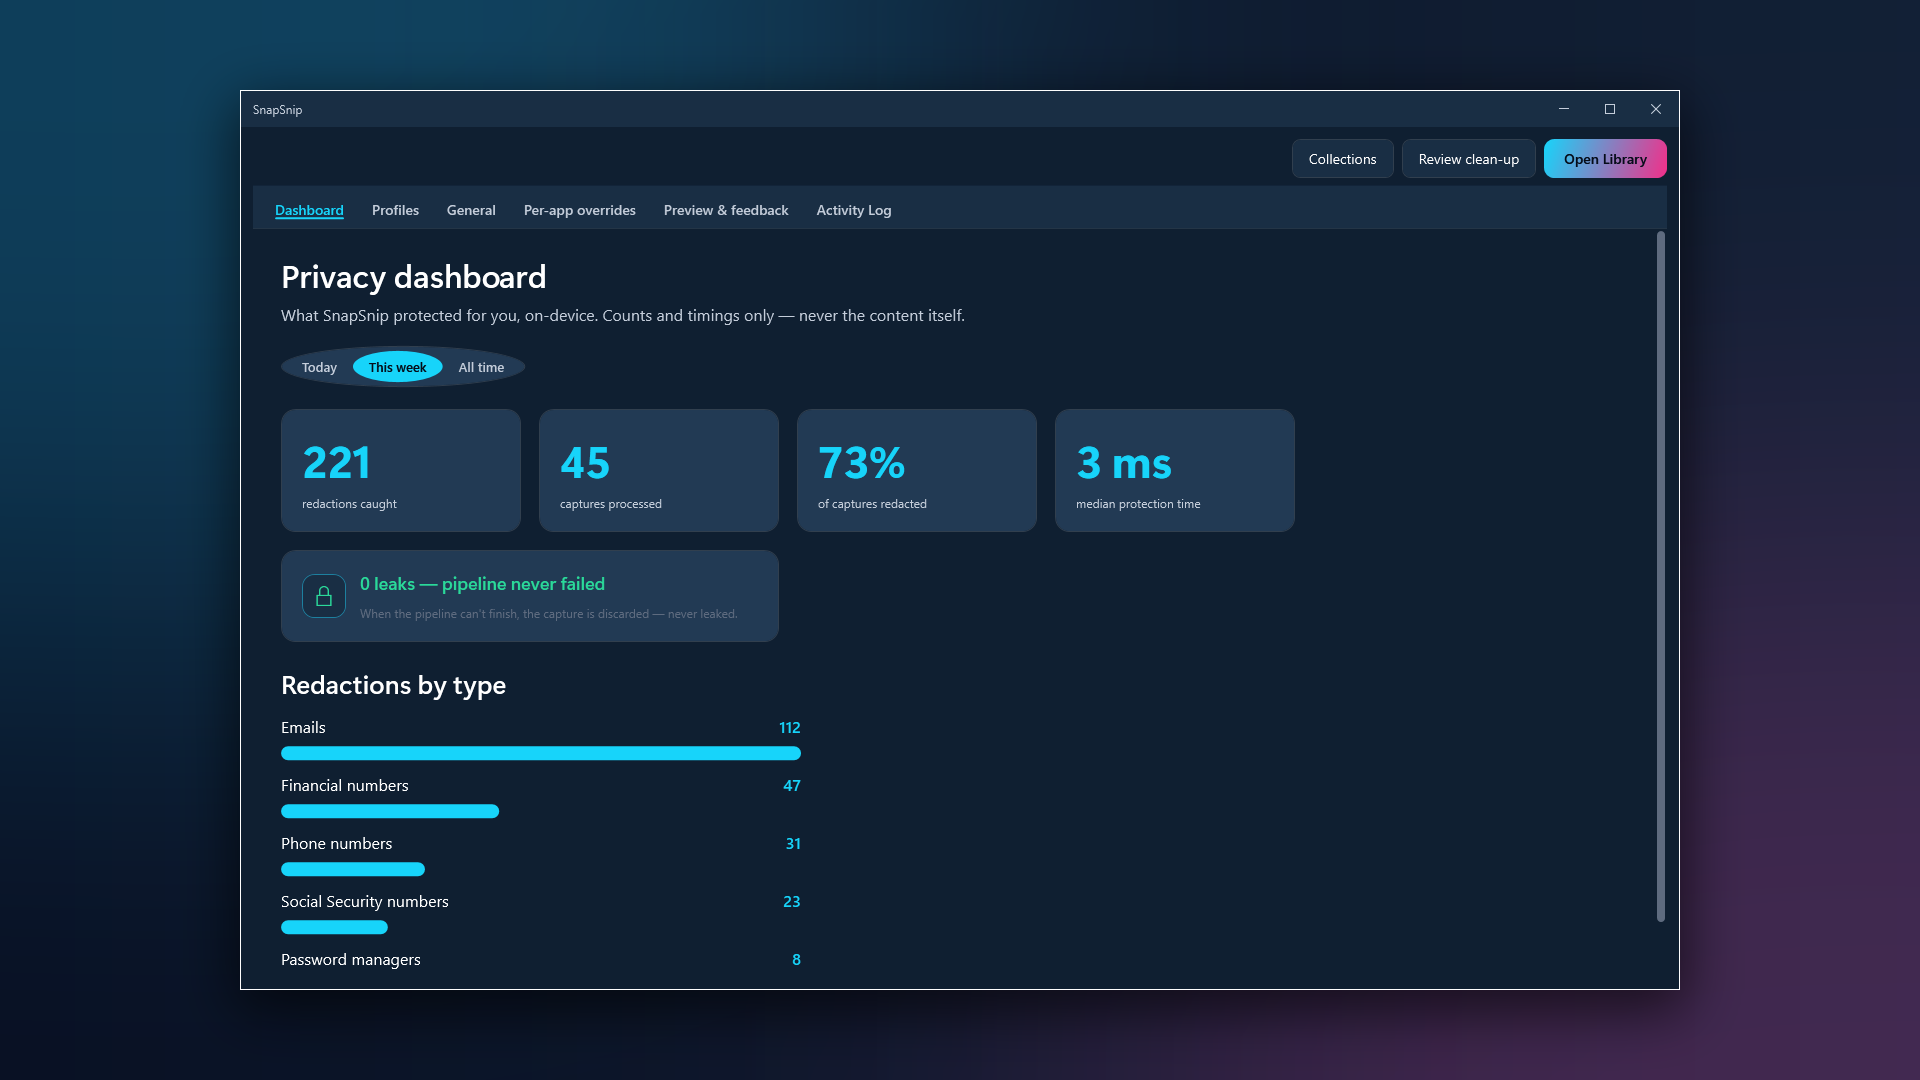Click the Collections button
This screenshot has width=1920, height=1080.
[1342, 159]
